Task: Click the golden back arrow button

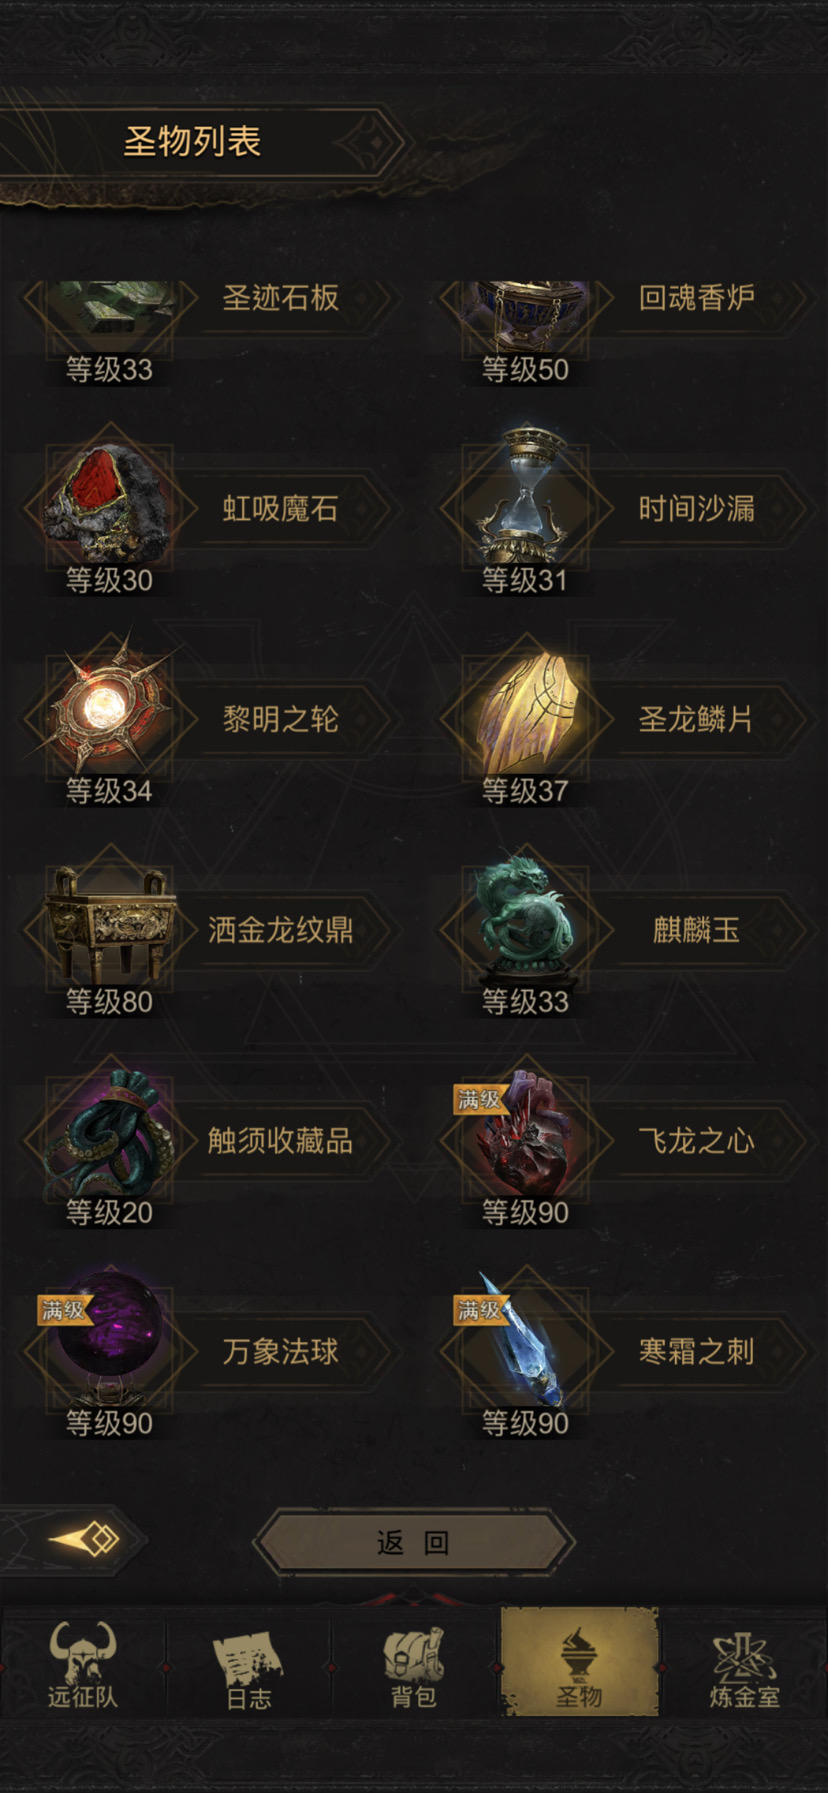Action: [84, 1538]
